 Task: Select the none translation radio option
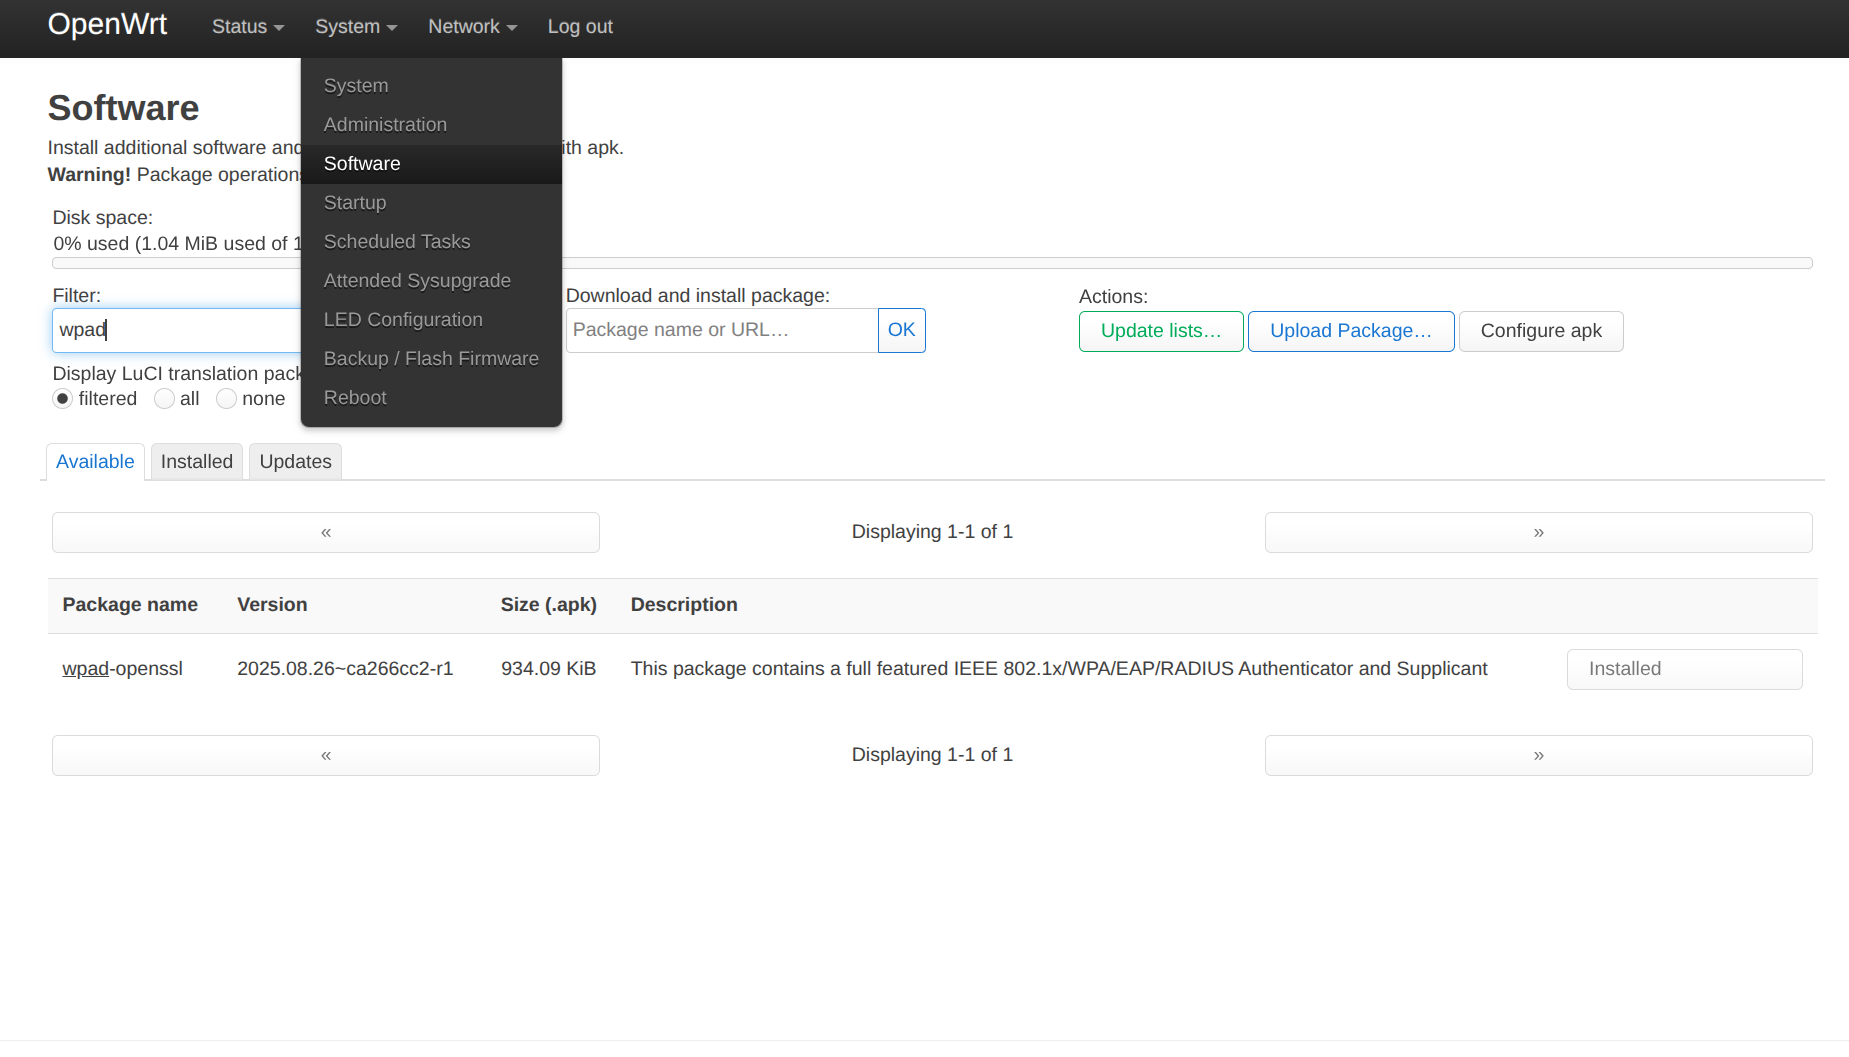(x=227, y=399)
